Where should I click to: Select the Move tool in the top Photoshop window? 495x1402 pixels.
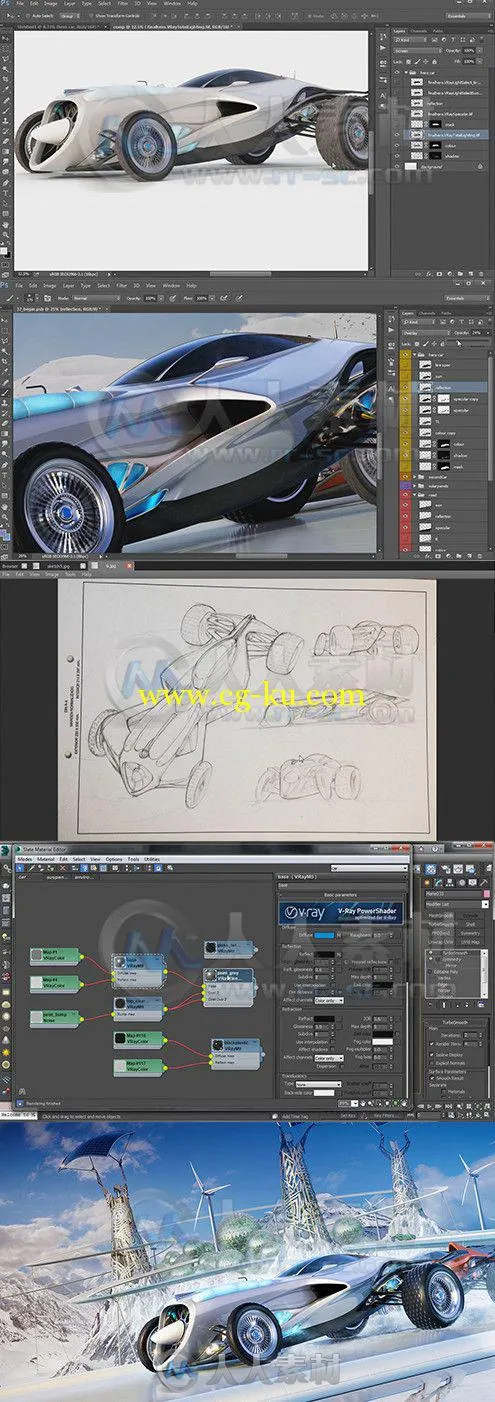coord(5,38)
